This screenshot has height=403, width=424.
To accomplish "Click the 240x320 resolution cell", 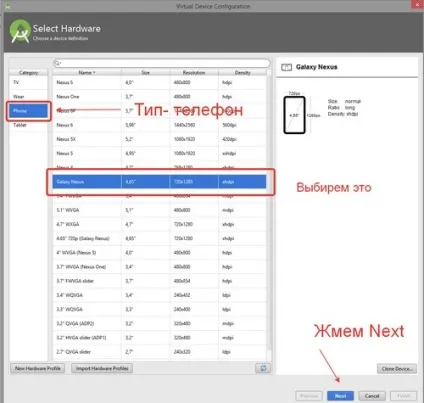I will click(x=194, y=352).
